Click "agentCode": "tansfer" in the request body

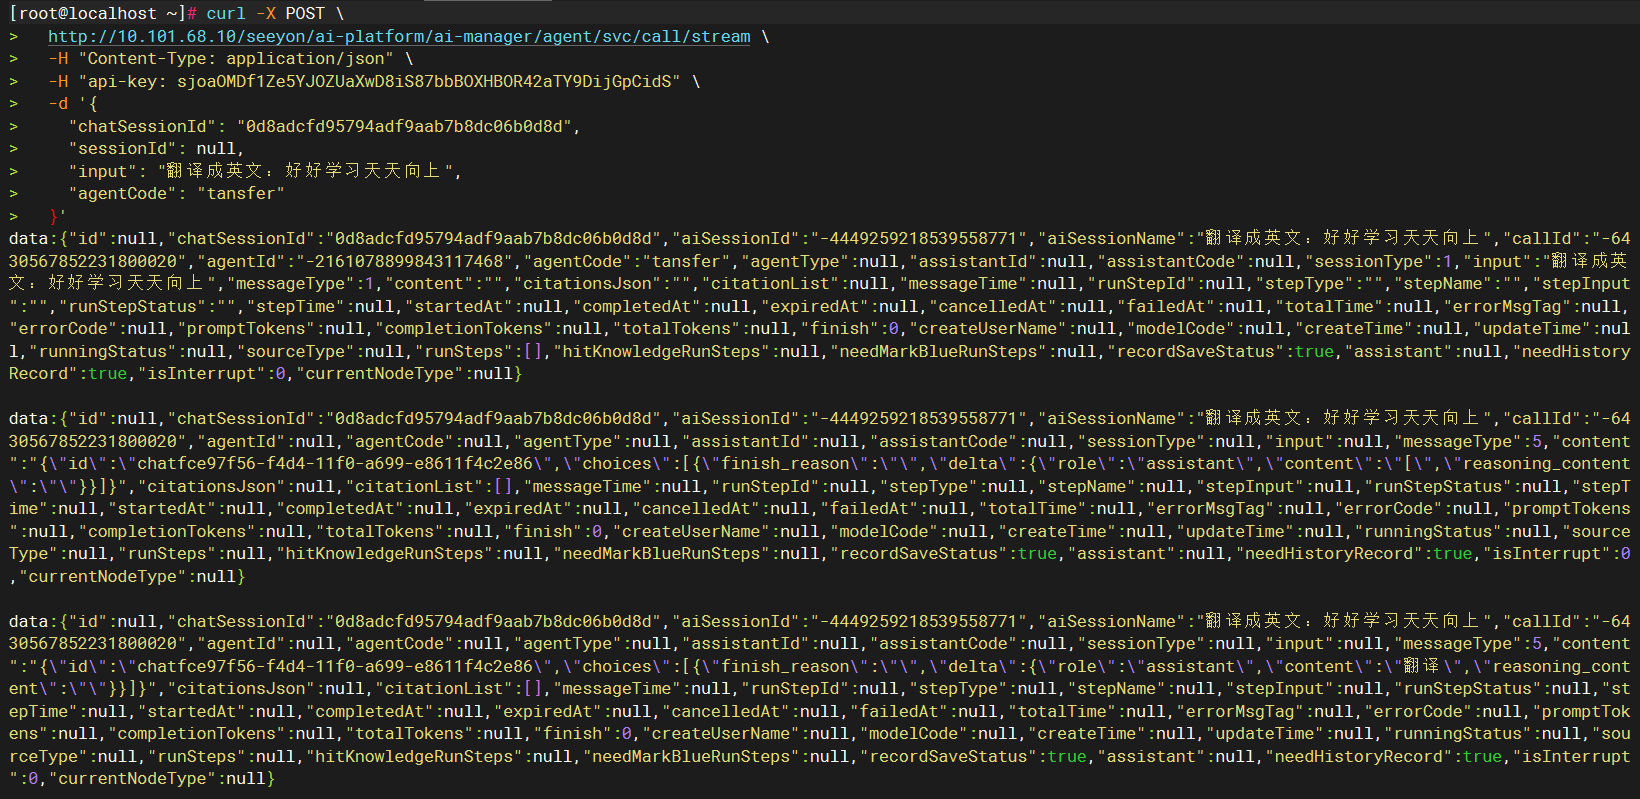[x=176, y=194]
